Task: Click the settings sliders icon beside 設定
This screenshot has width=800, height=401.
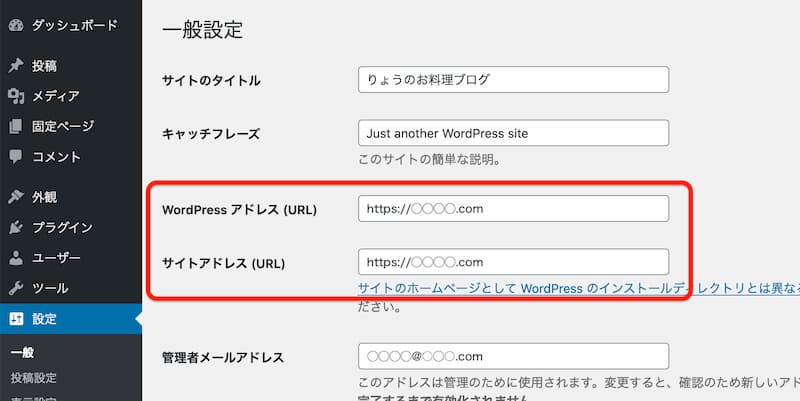Action: pos(16,319)
